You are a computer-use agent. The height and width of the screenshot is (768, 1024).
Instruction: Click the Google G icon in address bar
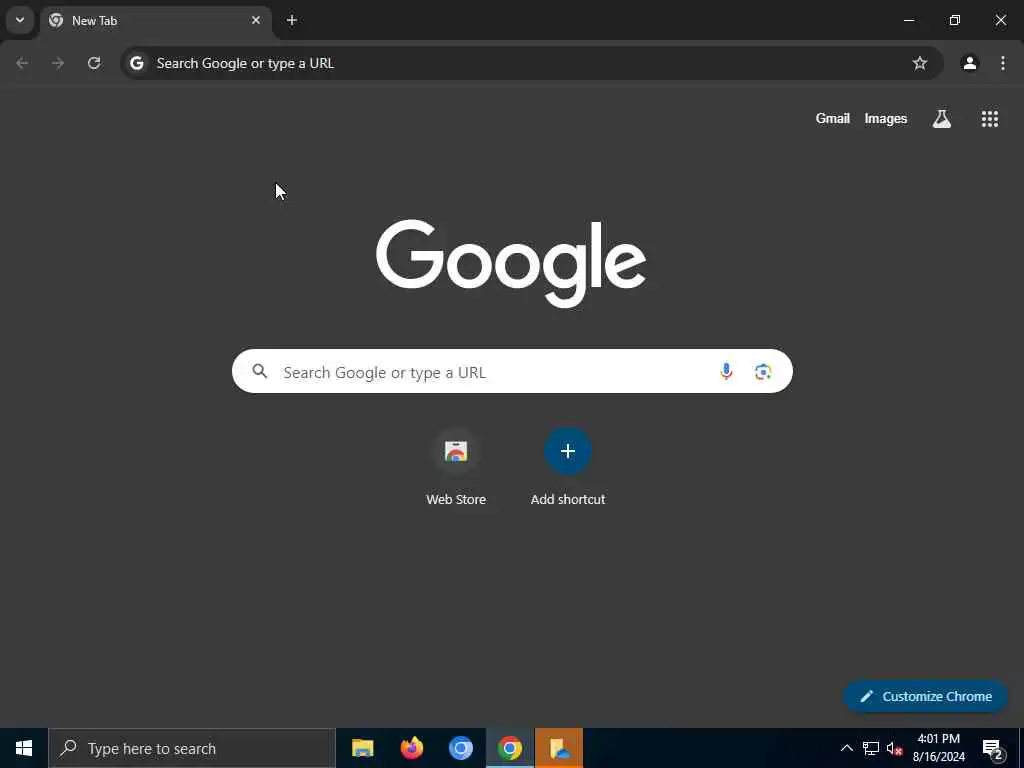point(136,63)
